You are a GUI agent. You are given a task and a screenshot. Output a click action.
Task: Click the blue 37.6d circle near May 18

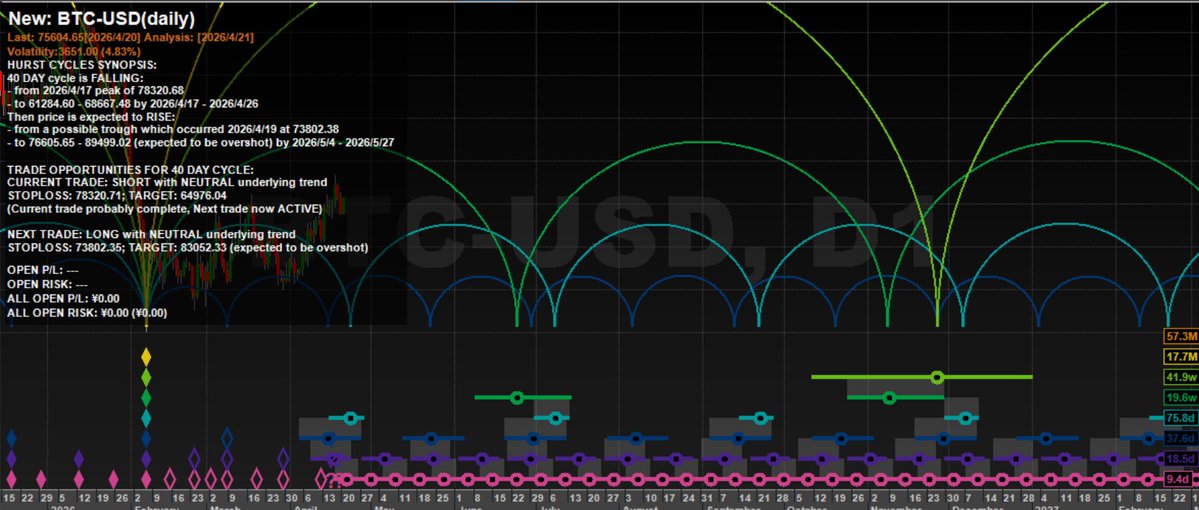[x=431, y=439]
